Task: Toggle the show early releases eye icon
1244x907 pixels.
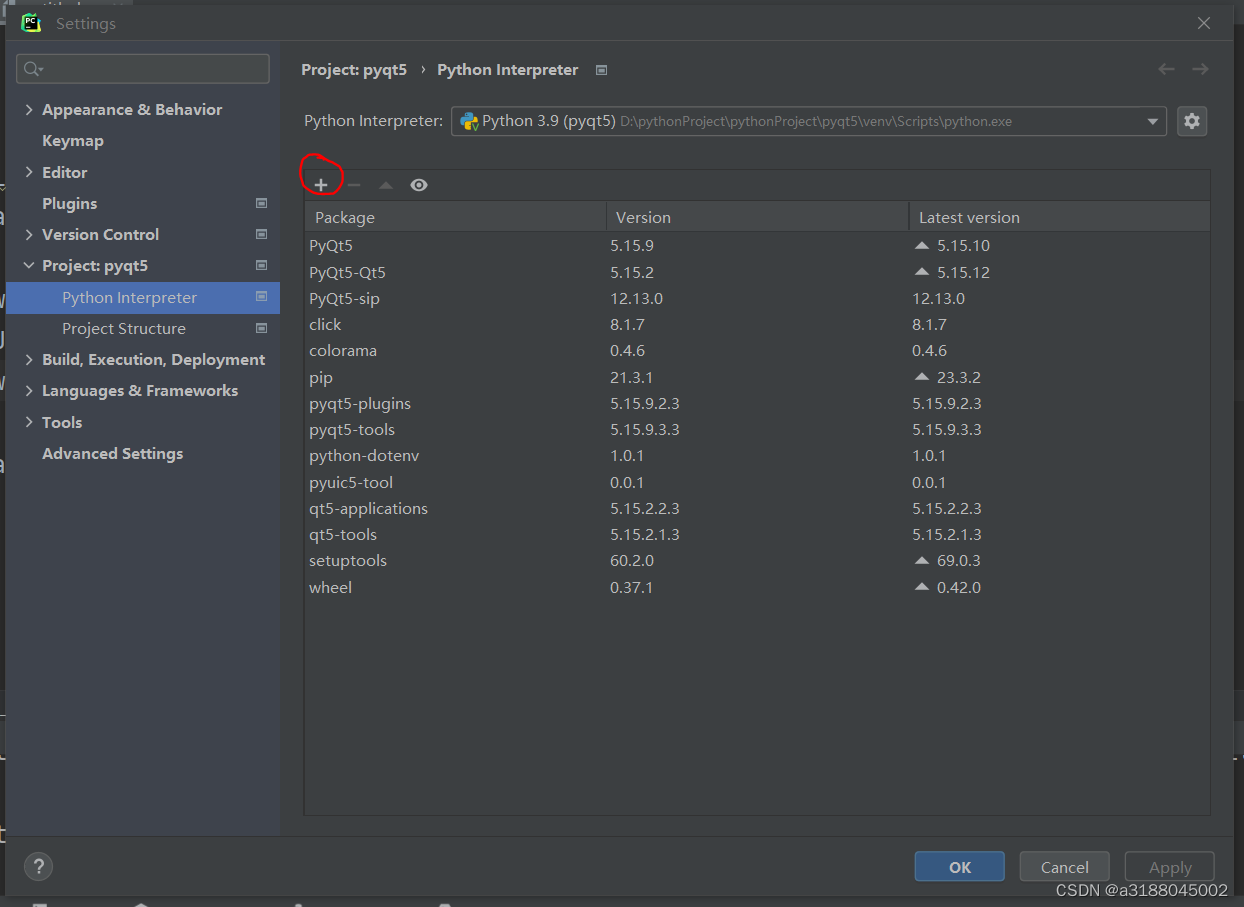Action: click(419, 185)
